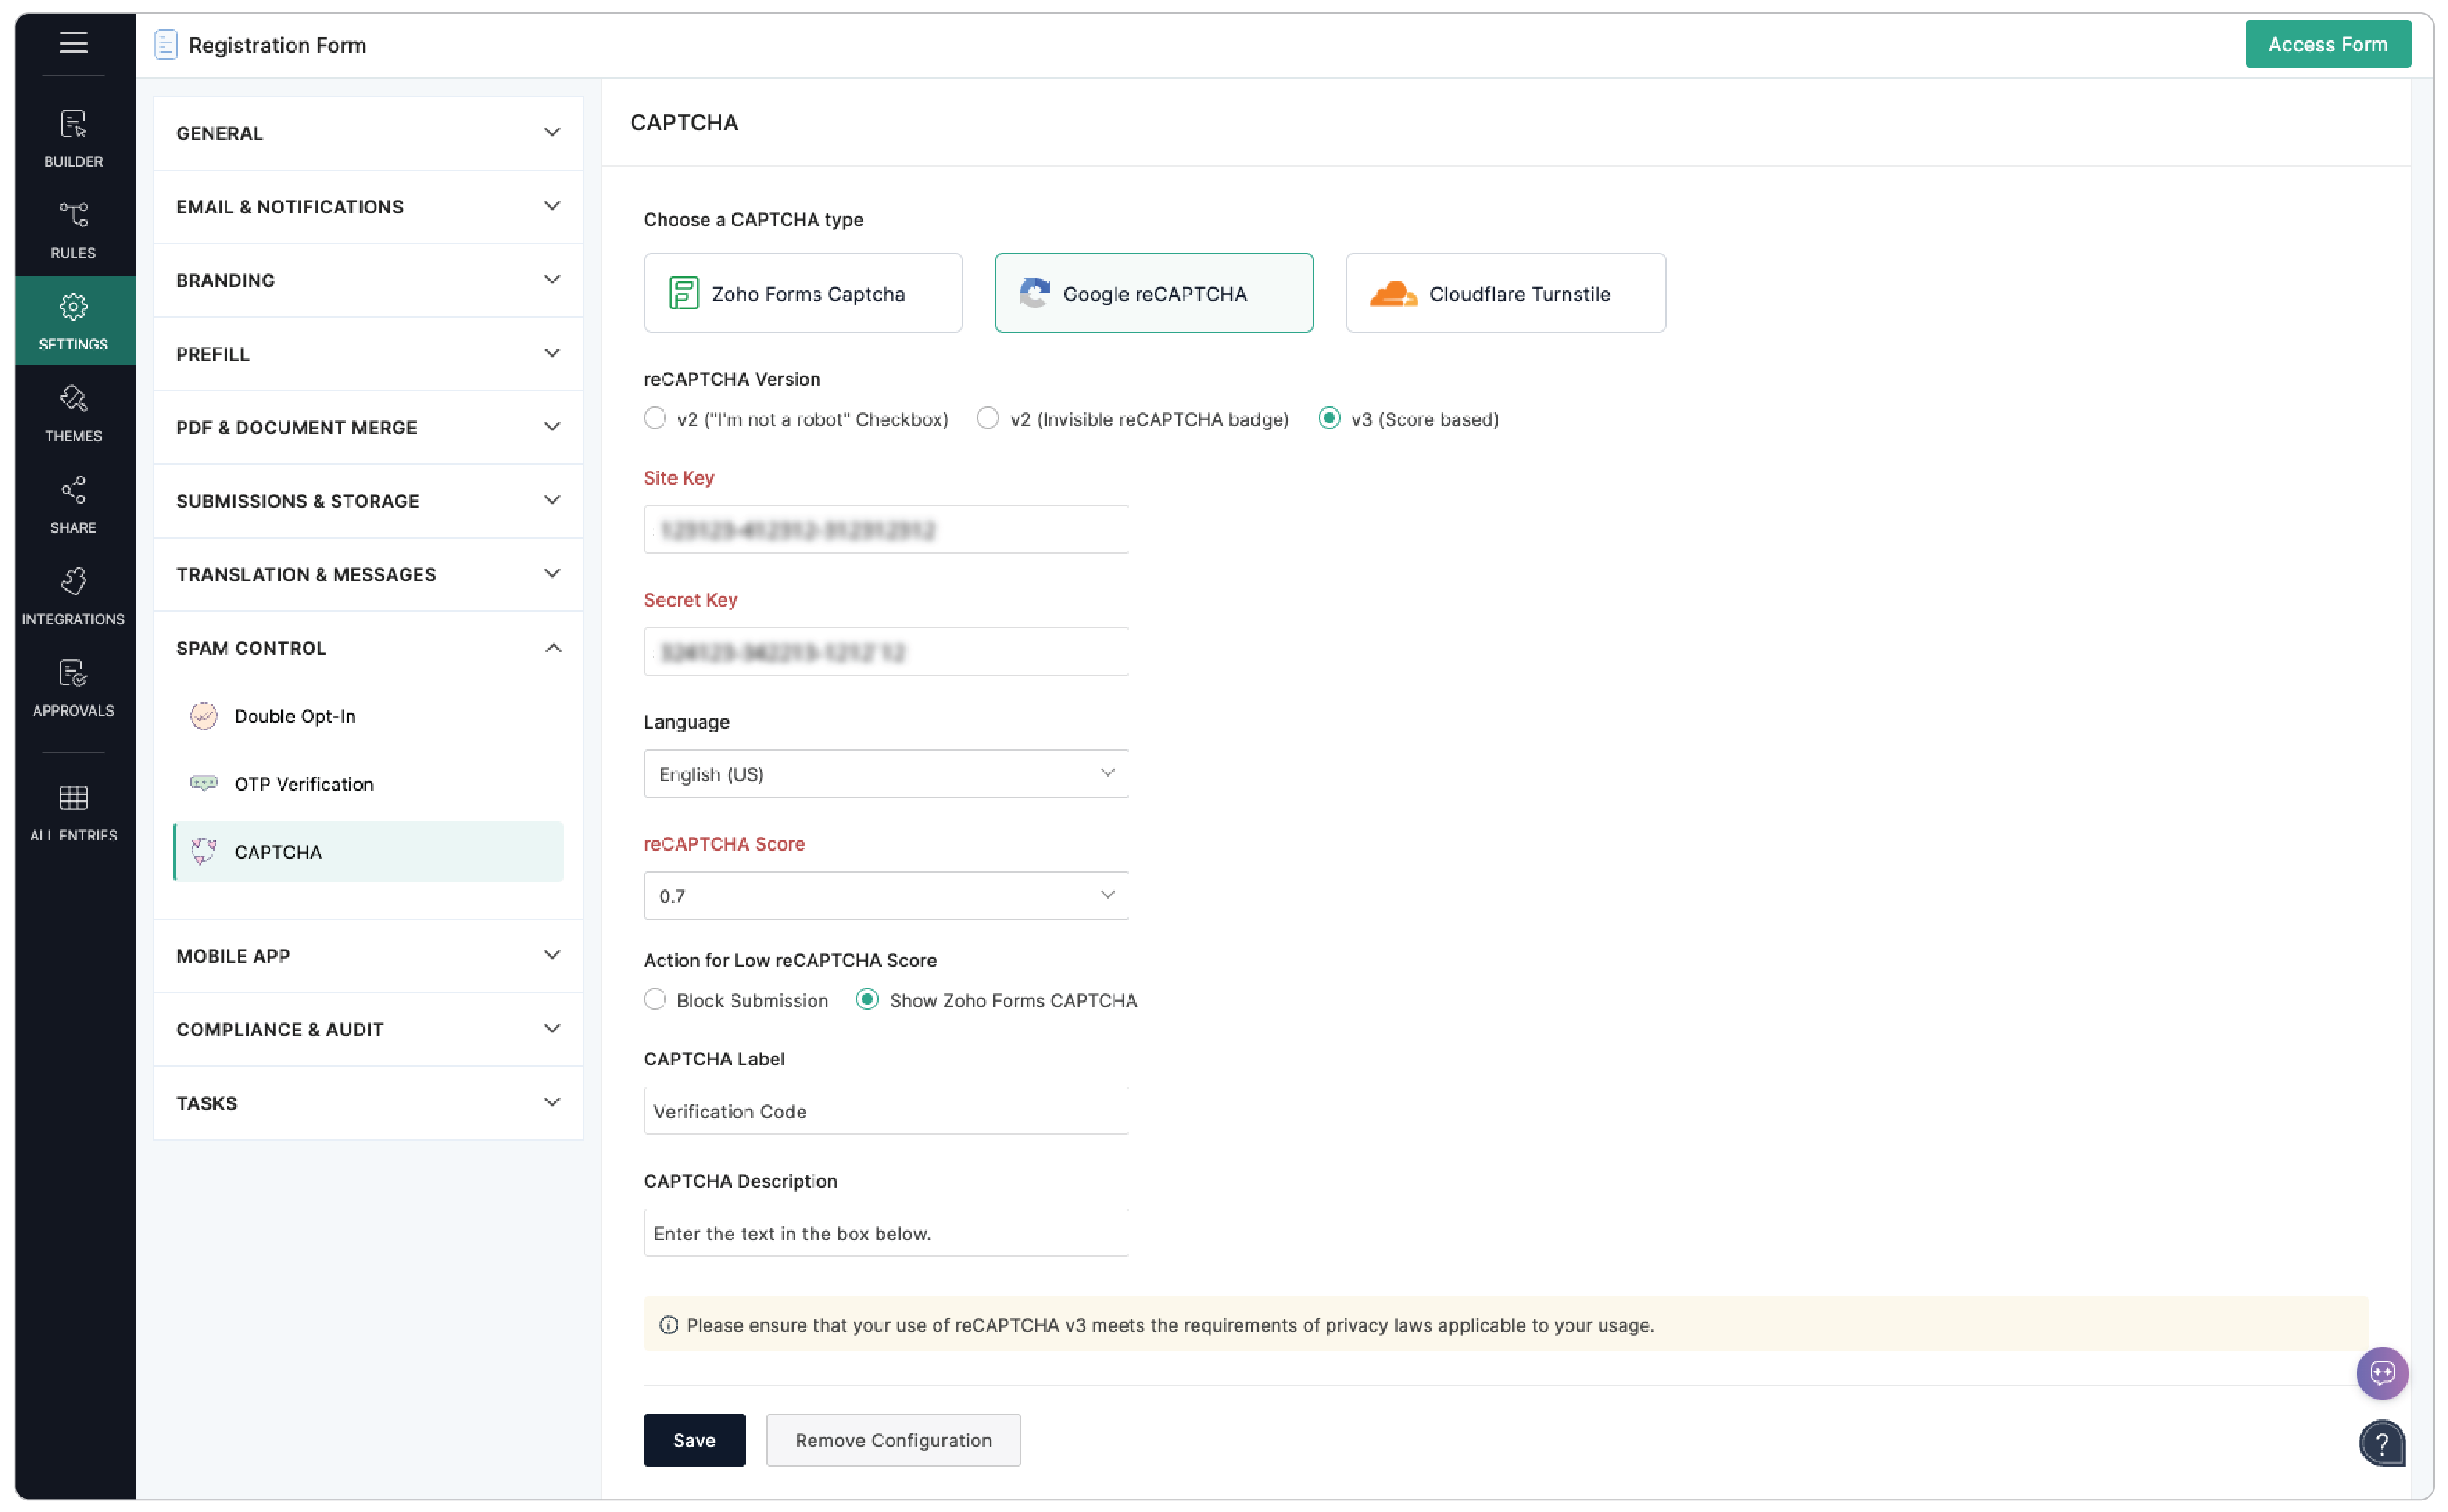Open the Rules sidebar icon
The width and height of the screenshot is (2448, 1512).
(73, 229)
